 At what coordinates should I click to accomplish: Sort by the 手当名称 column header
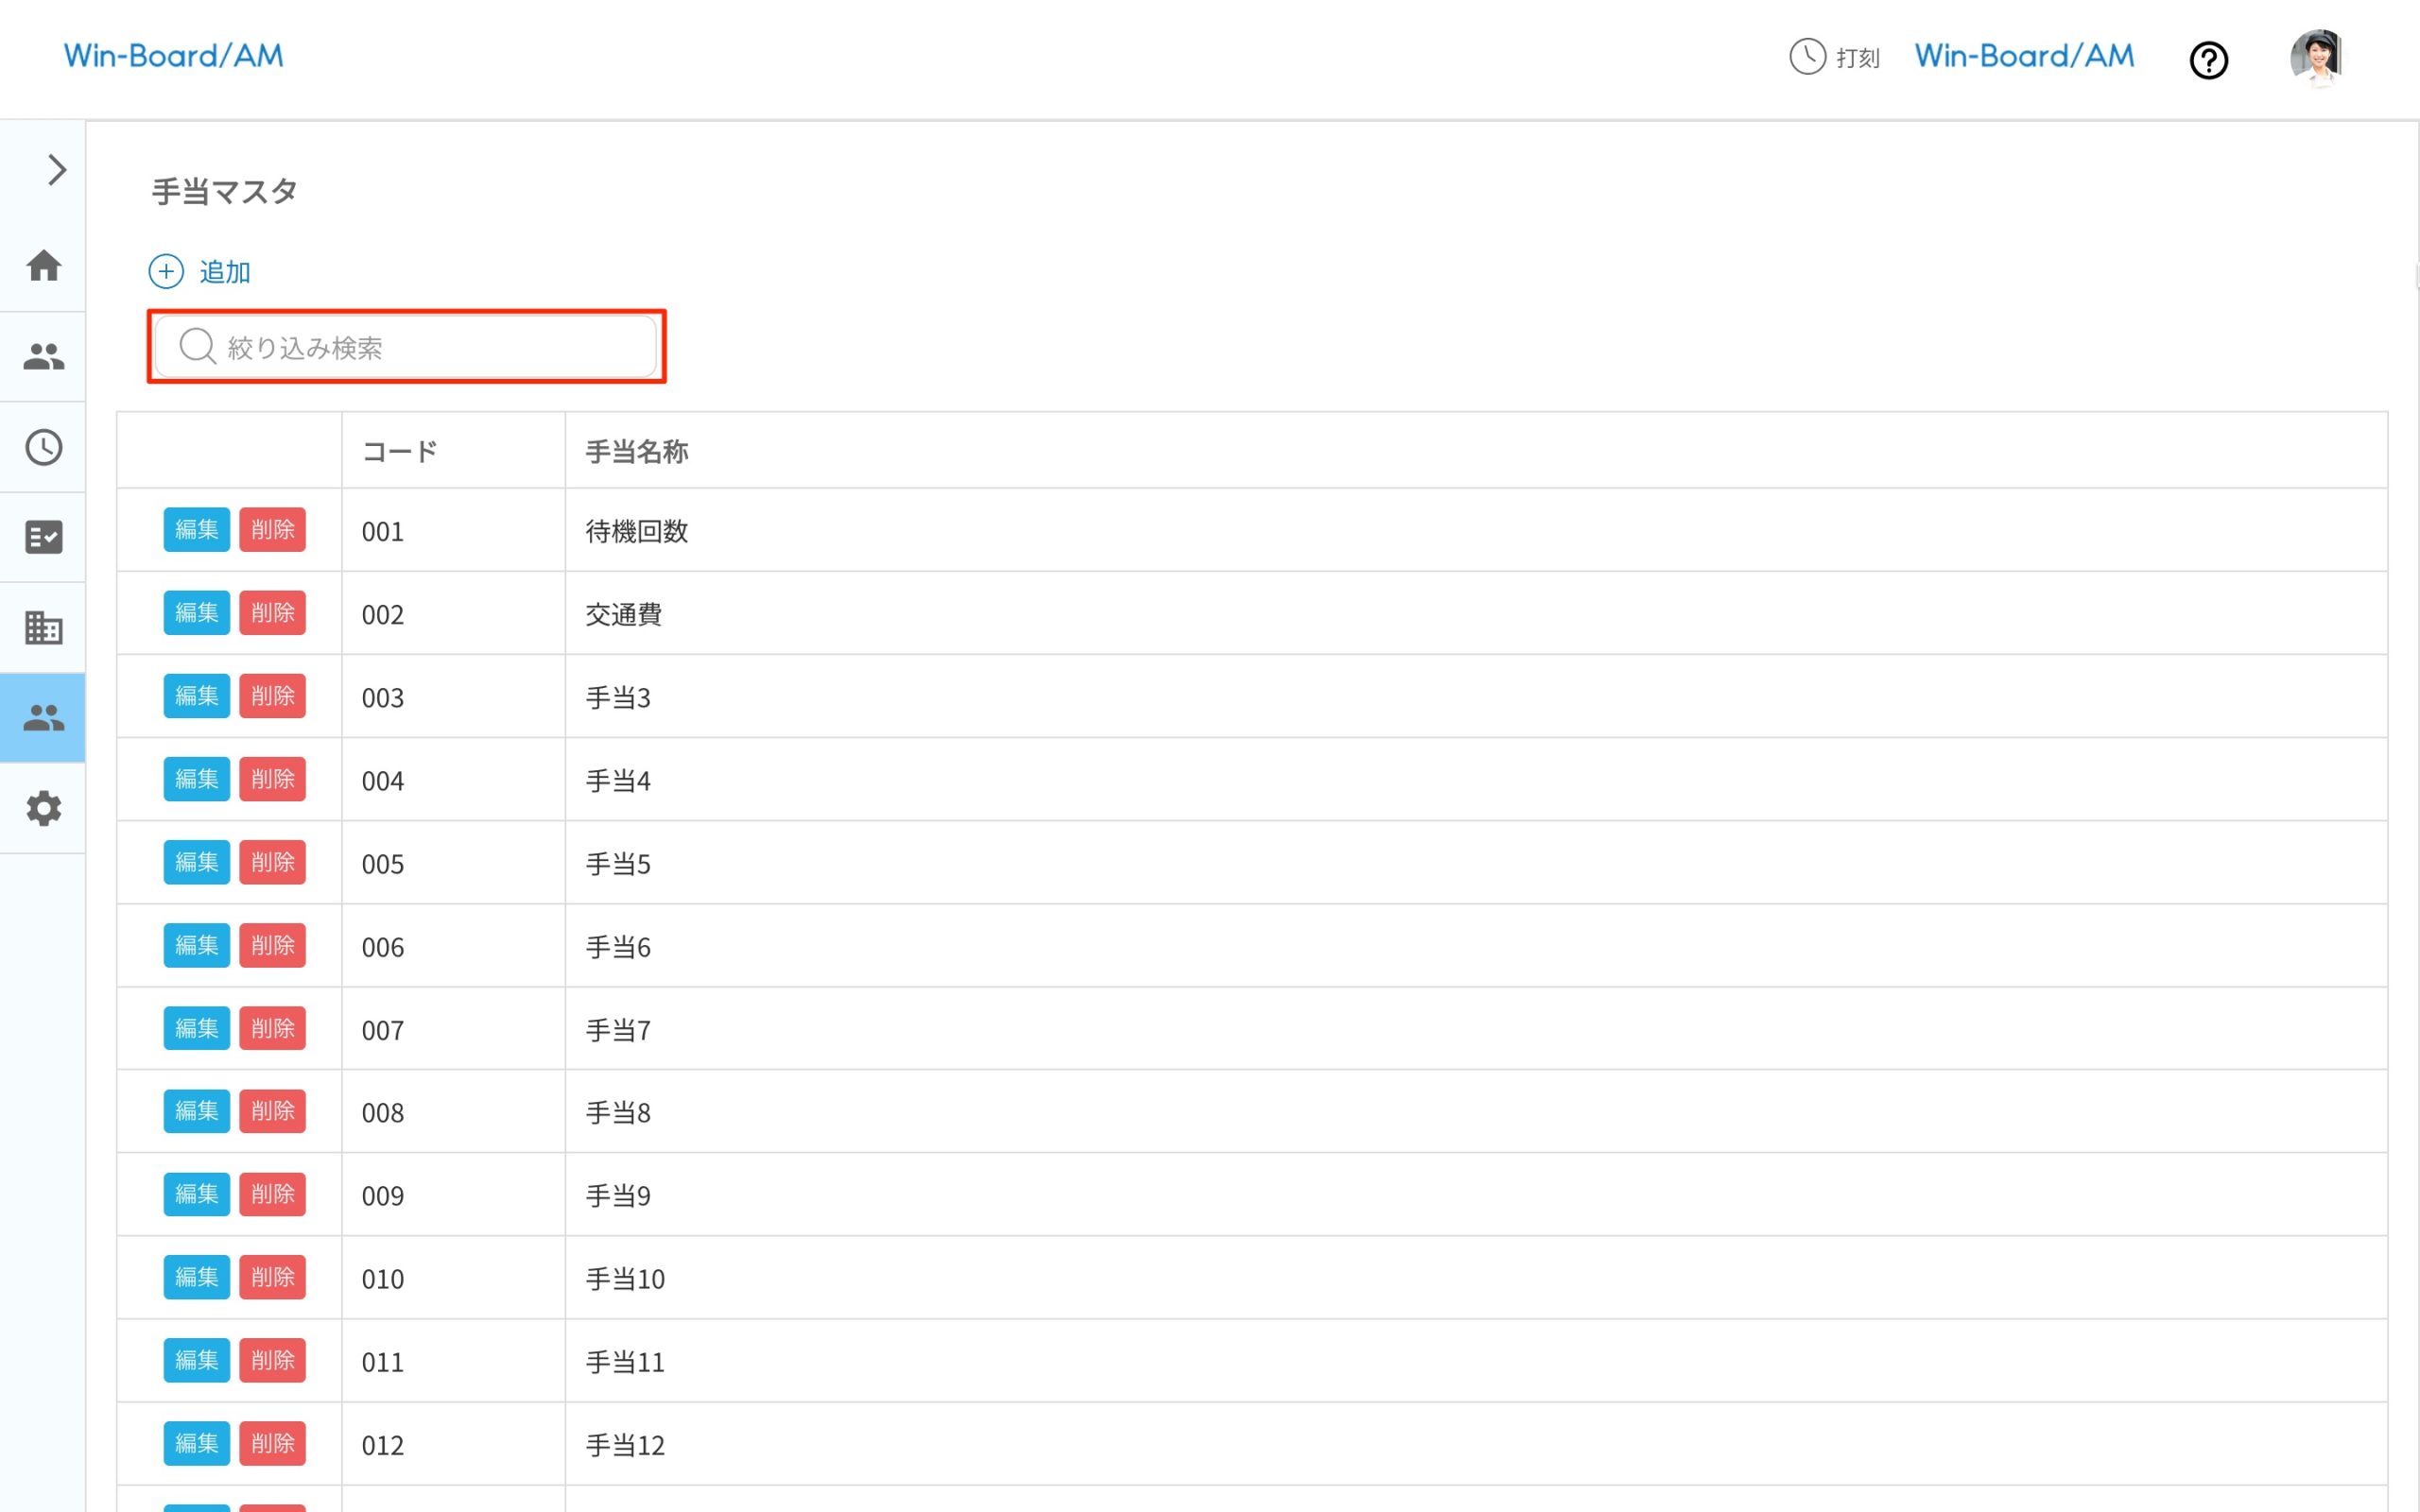click(636, 451)
